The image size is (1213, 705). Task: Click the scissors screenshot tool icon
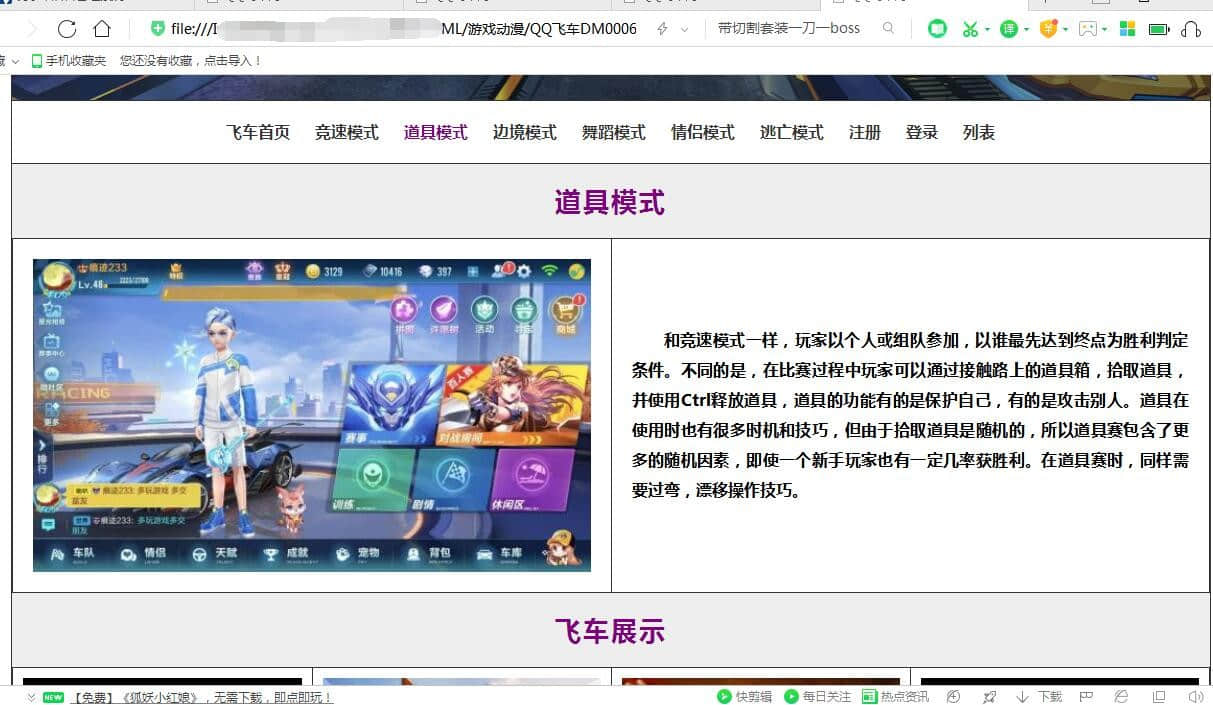[969, 29]
